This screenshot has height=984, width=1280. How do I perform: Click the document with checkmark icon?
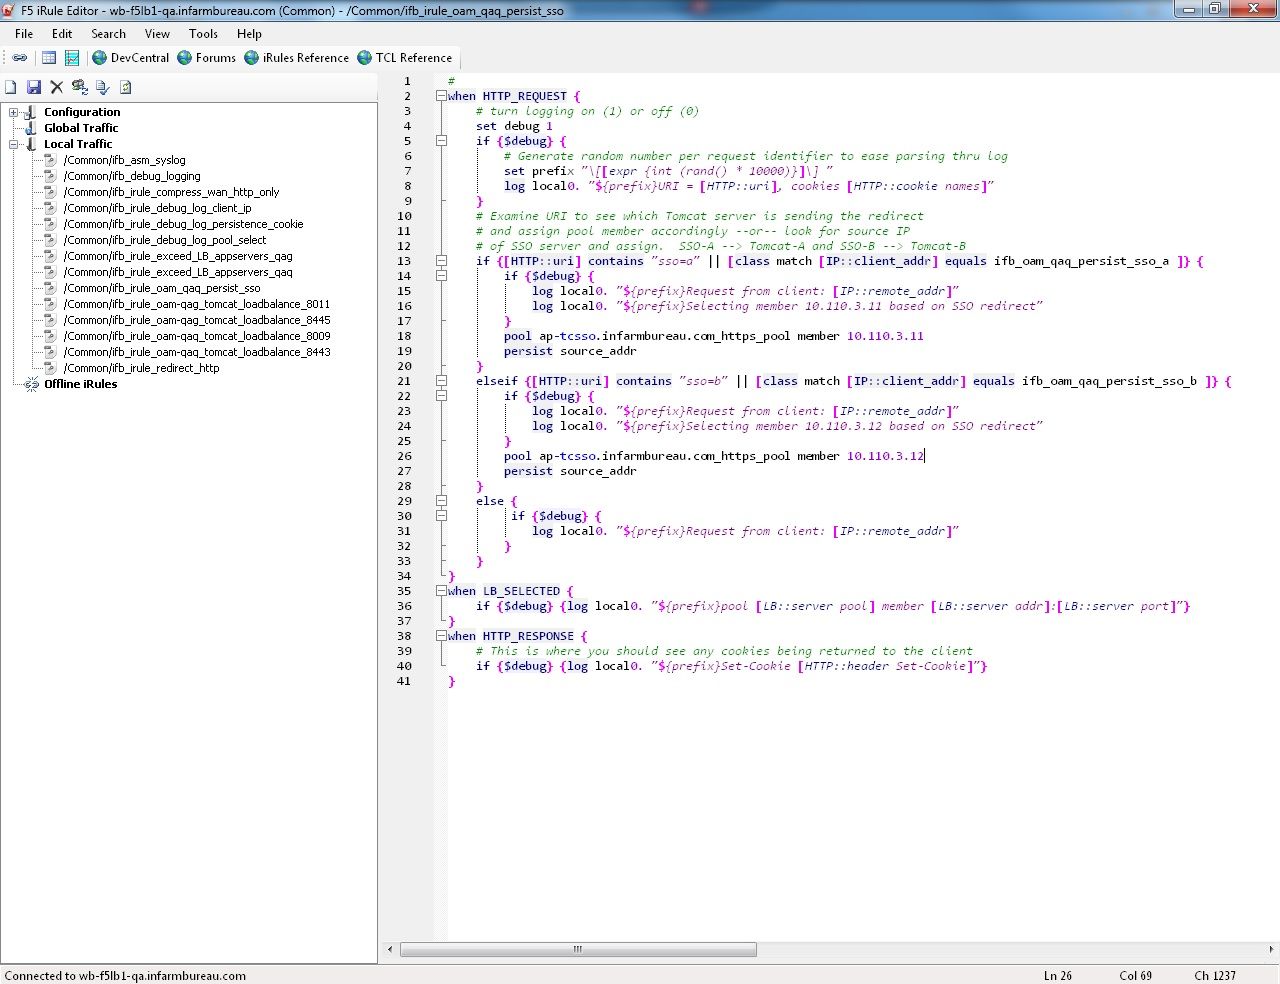click(x=103, y=88)
